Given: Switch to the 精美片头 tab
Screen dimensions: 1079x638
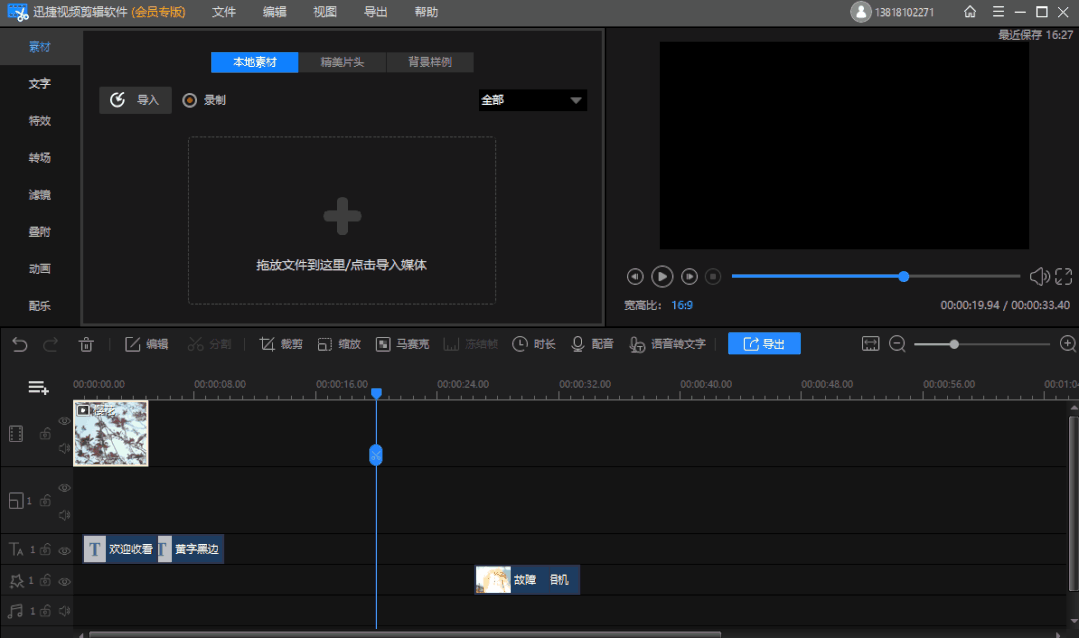Looking at the screenshot, I should [x=340, y=62].
